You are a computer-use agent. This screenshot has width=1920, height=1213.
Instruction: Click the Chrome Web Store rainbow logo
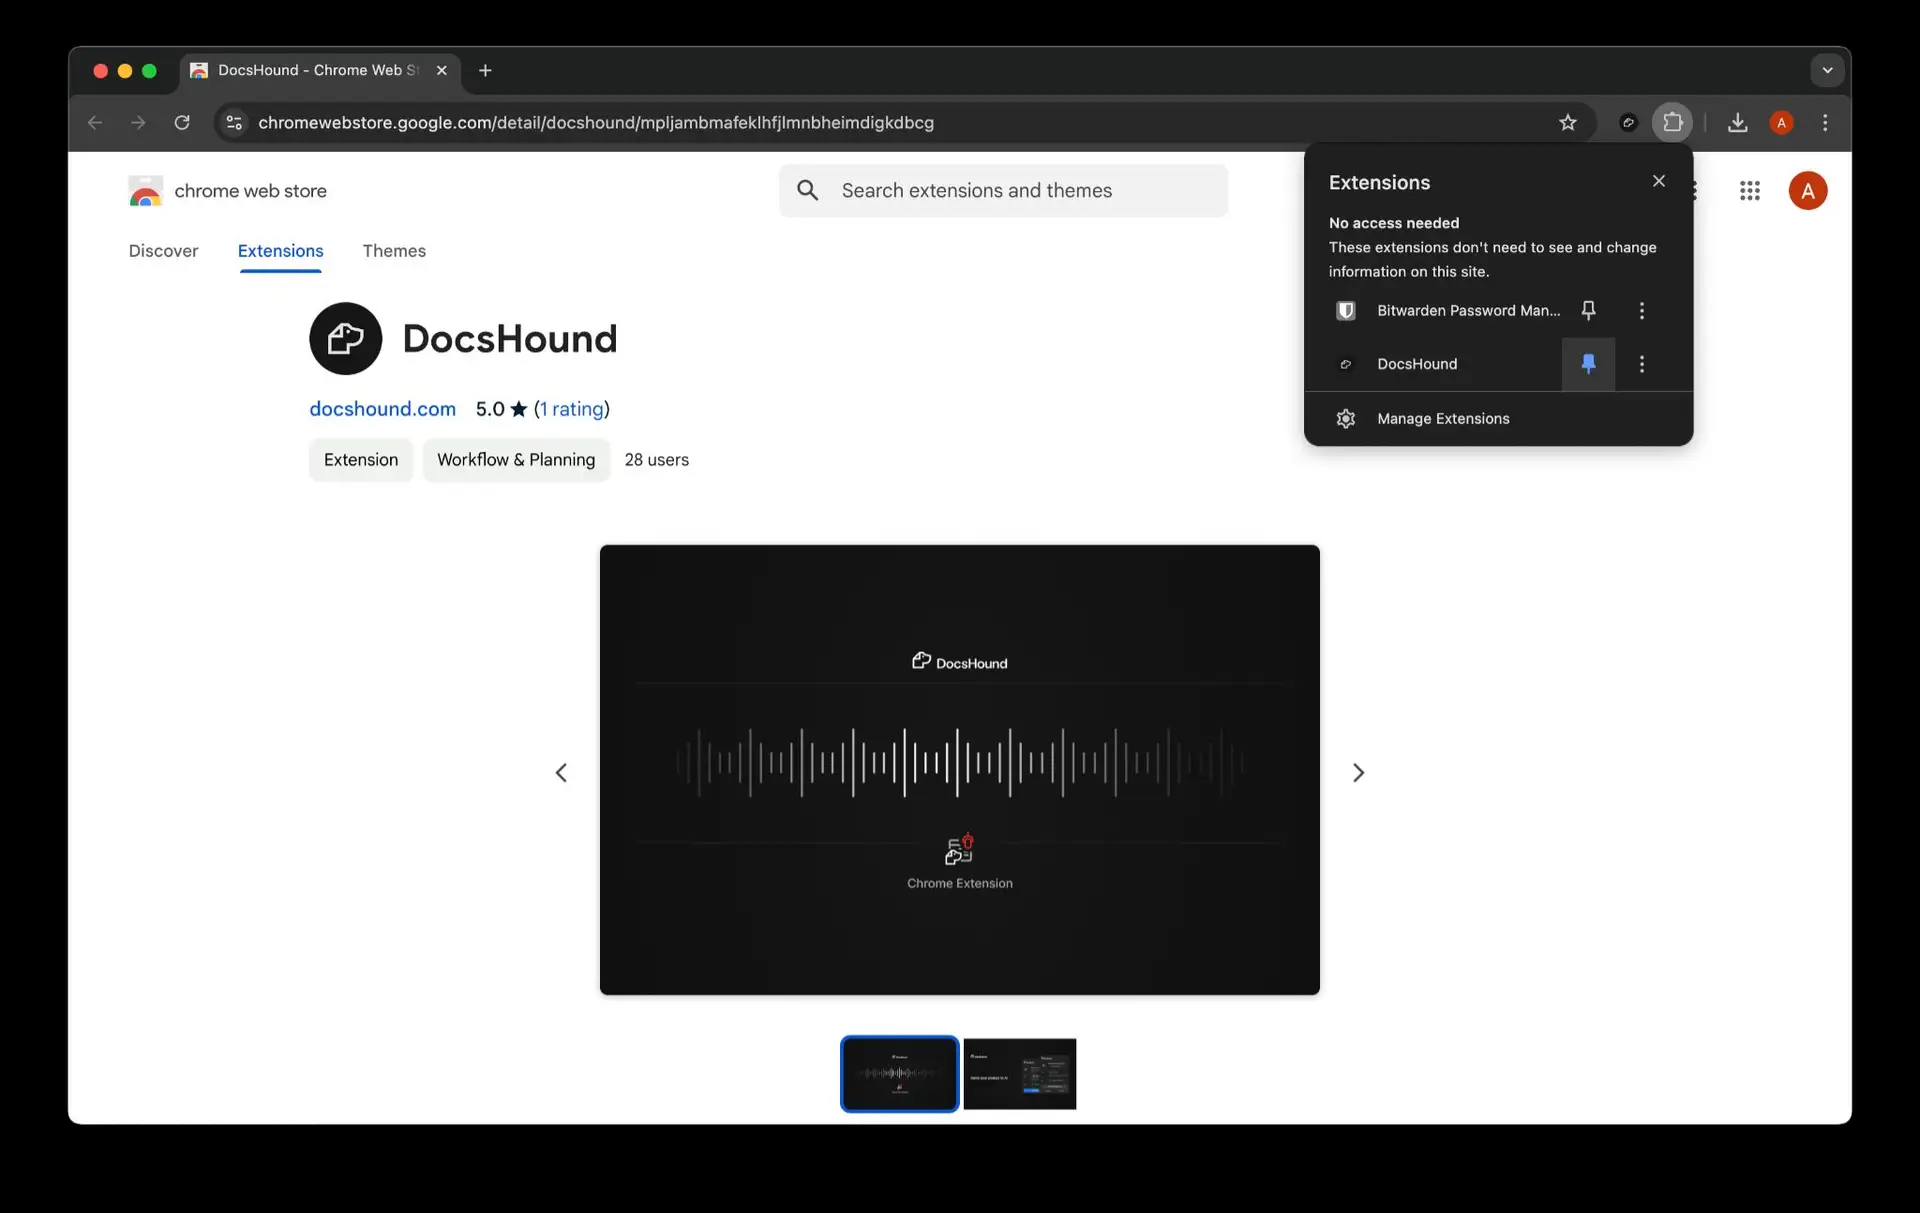pos(145,190)
